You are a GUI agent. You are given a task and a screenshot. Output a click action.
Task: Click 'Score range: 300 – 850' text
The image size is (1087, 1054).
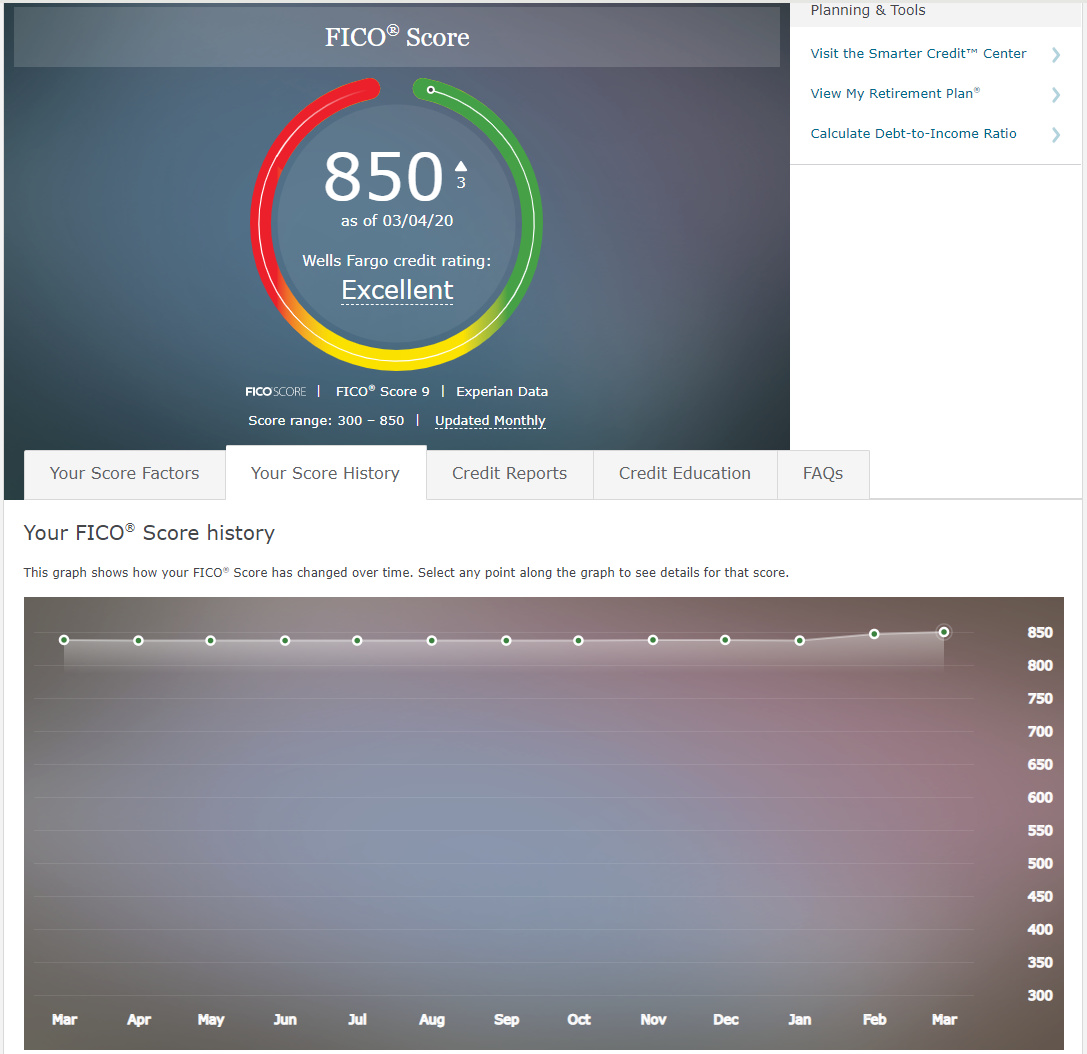tap(326, 420)
